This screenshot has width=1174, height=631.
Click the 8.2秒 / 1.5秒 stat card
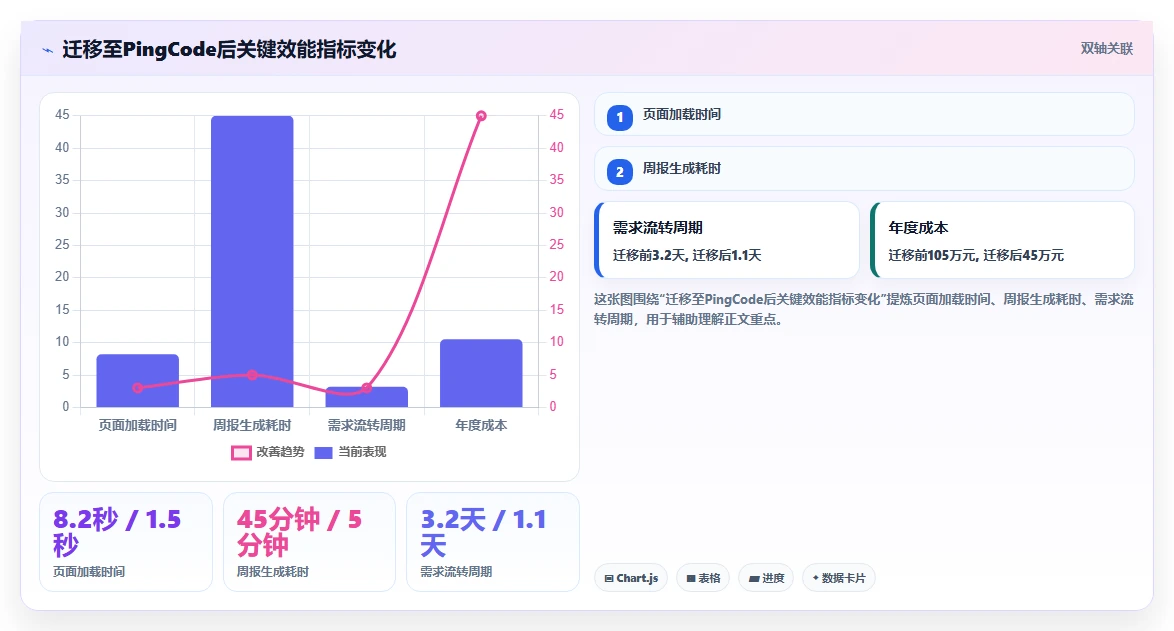pos(126,542)
